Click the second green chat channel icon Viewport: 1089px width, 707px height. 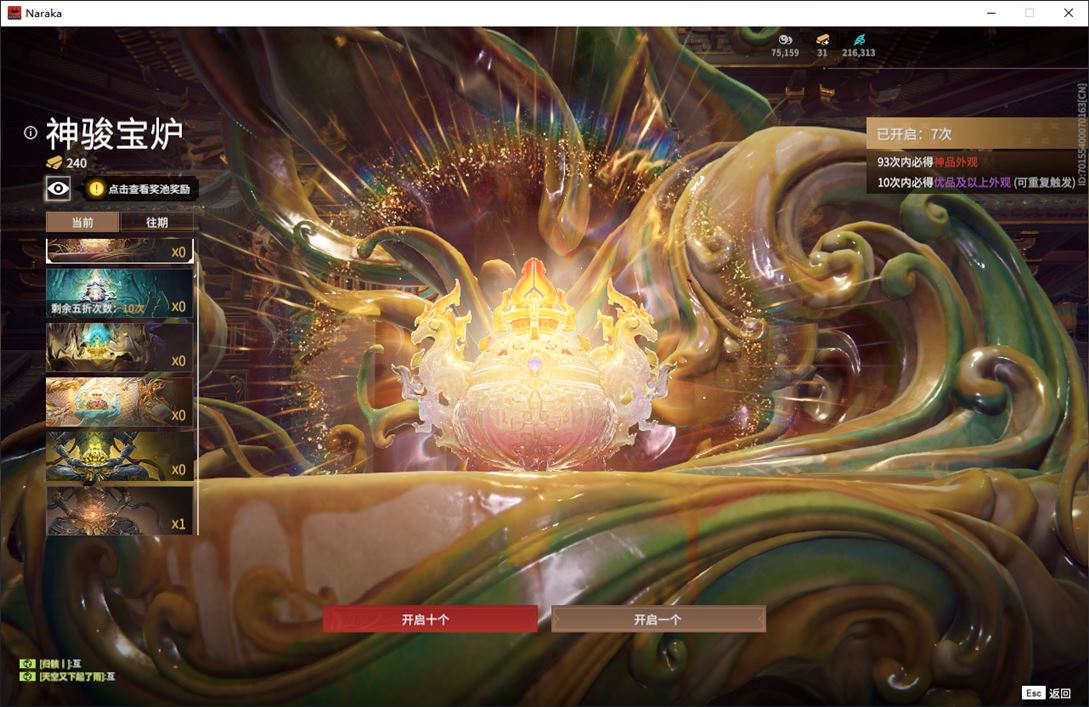[x=27, y=676]
